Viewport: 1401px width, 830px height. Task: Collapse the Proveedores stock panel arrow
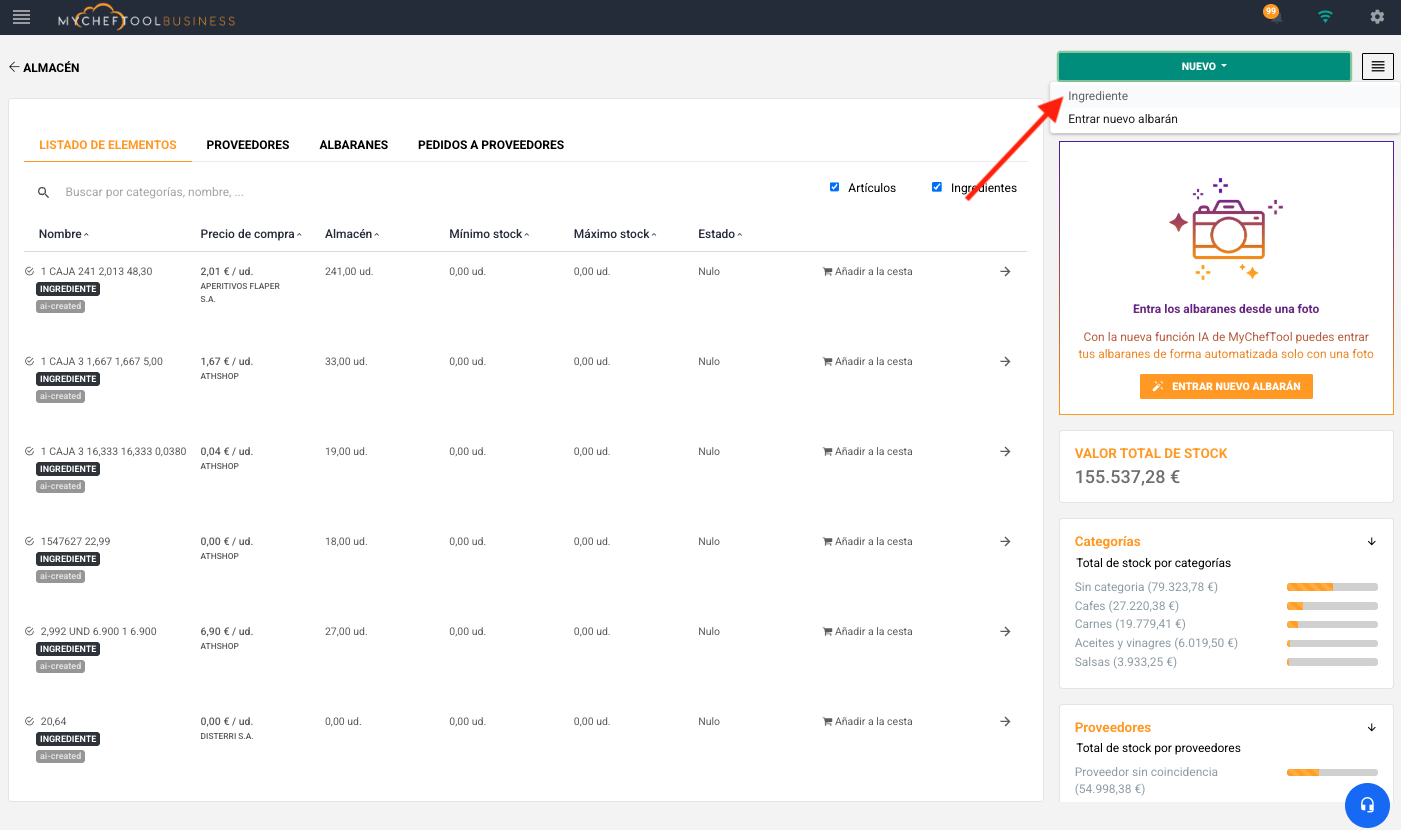pos(1371,728)
